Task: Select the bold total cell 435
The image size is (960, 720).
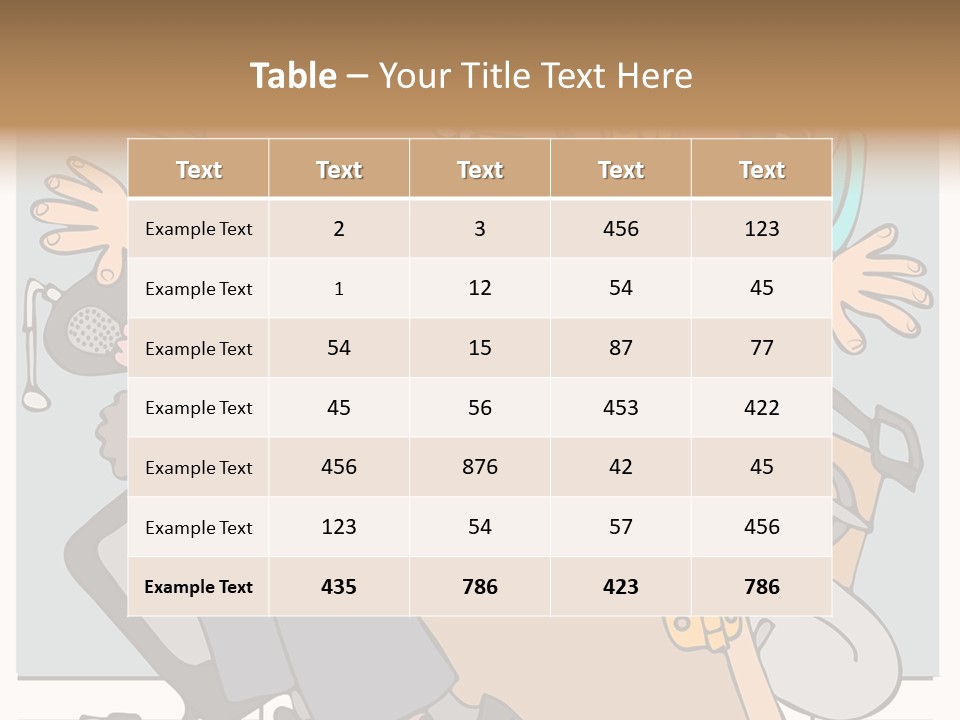Action: 339,587
